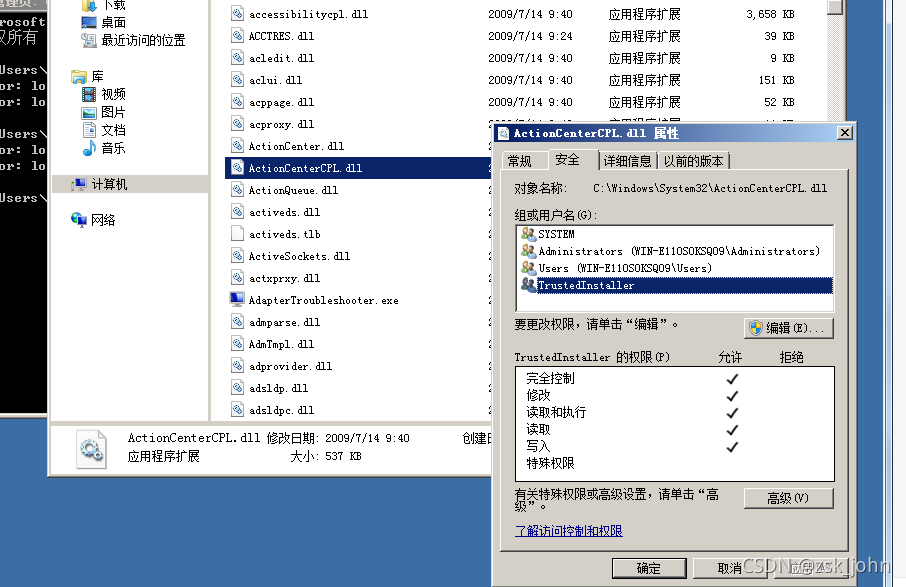Click the 编辑(E)... button
Viewport: 906px width, 587px height.
tap(789, 328)
